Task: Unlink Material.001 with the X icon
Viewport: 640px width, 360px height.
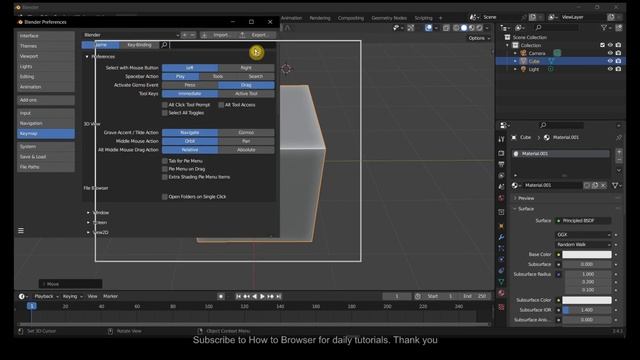Action: (603, 185)
